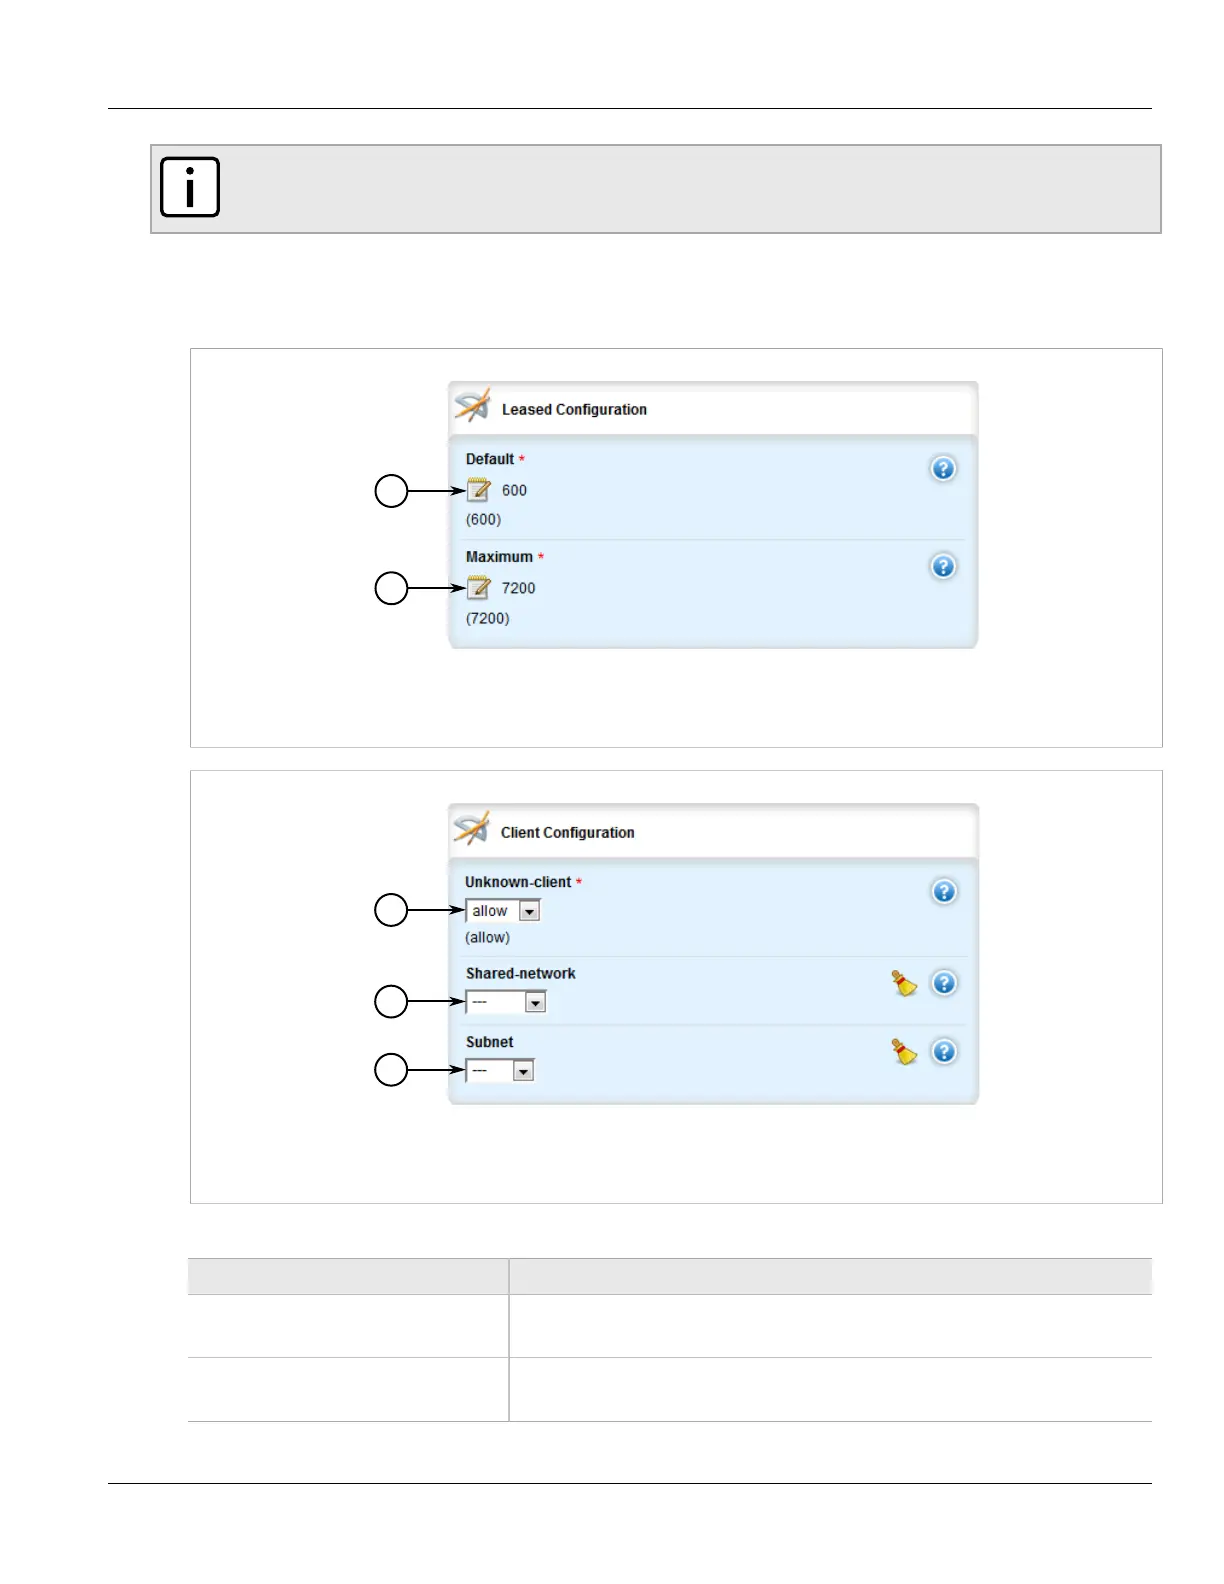Click the Maximum value 7200
Image resolution: width=1224 pixels, height=1584 pixels.
click(518, 589)
